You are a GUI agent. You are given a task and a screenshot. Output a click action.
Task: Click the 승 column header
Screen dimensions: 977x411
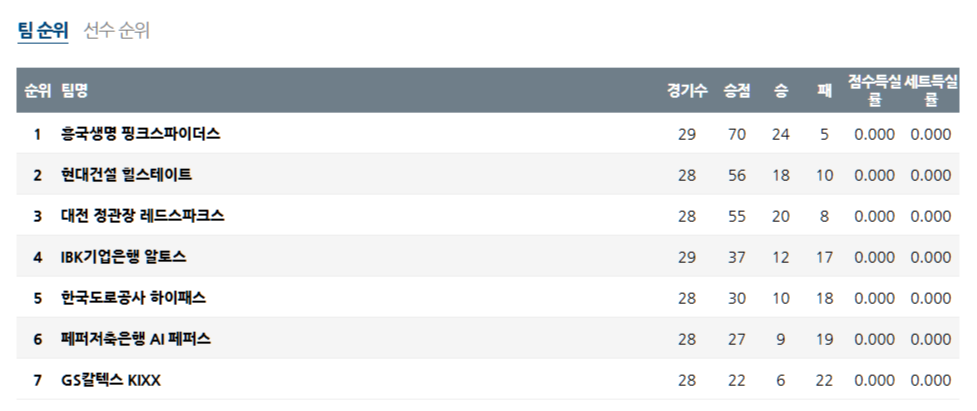pos(781,91)
